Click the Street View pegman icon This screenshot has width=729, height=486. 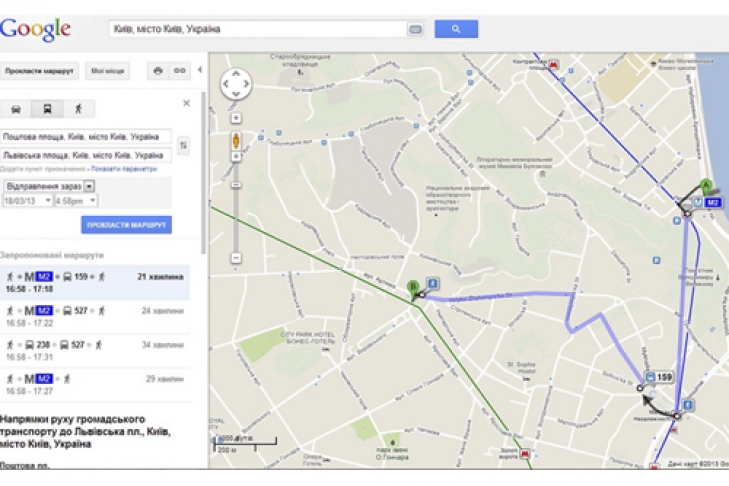236,141
